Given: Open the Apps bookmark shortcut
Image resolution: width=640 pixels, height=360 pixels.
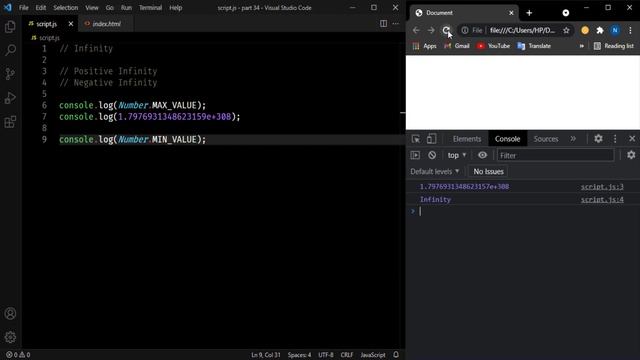Looking at the screenshot, I should [424, 46].
